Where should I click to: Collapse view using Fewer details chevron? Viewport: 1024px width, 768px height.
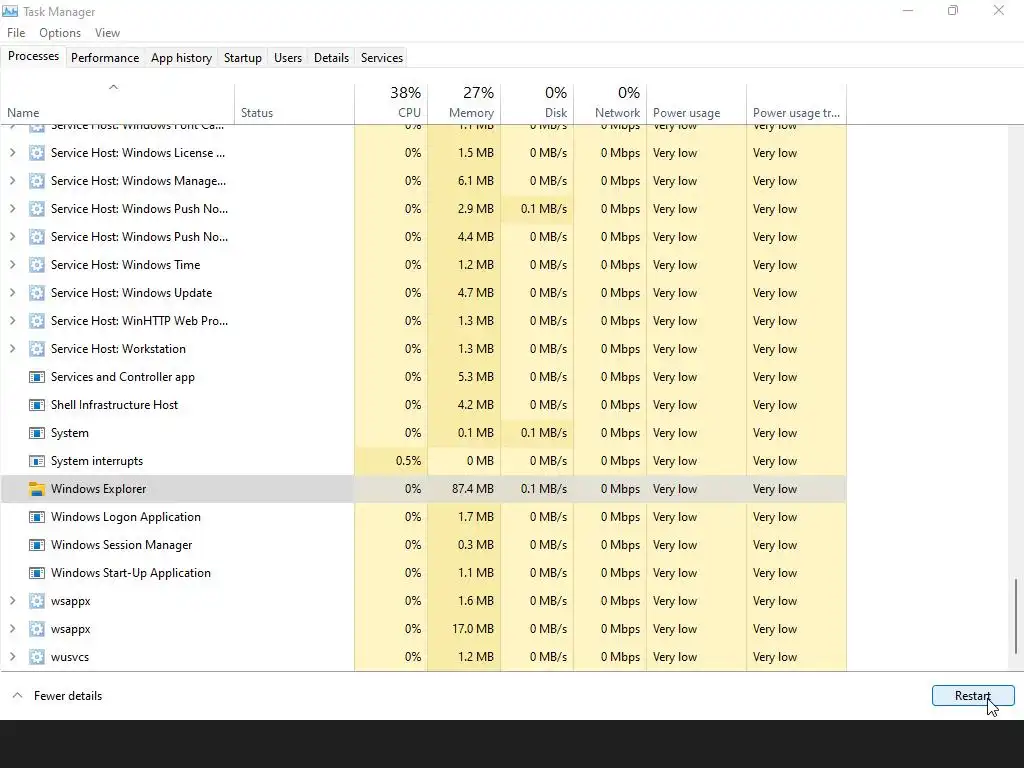pos(18,696)
